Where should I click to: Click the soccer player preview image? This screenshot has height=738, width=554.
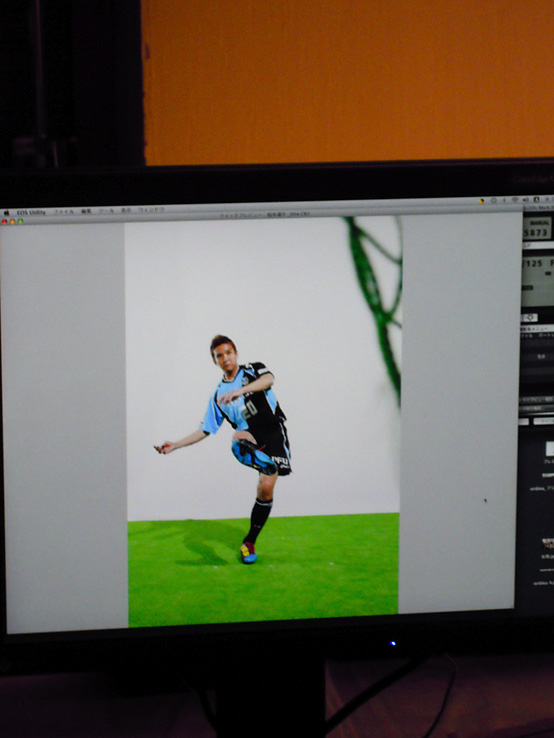point(264,422)
